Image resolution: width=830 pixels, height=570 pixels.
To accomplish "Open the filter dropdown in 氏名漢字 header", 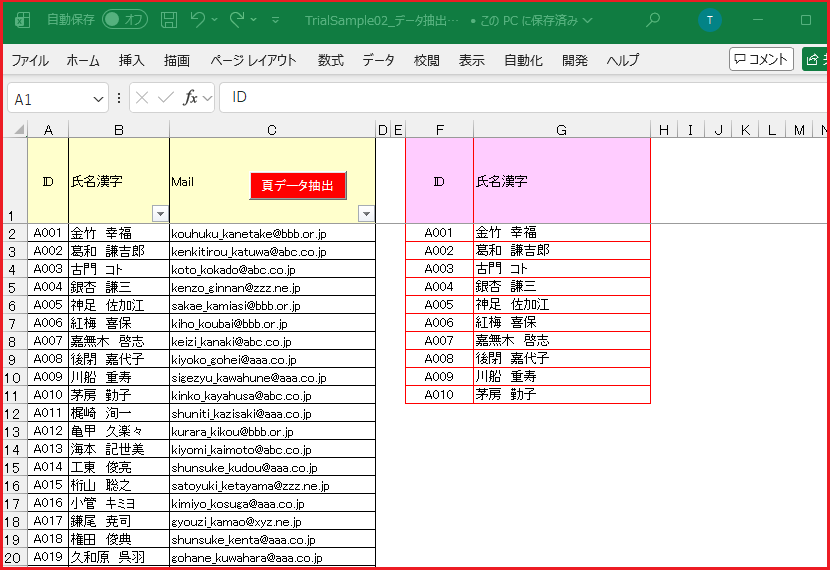I will (160, 214).
